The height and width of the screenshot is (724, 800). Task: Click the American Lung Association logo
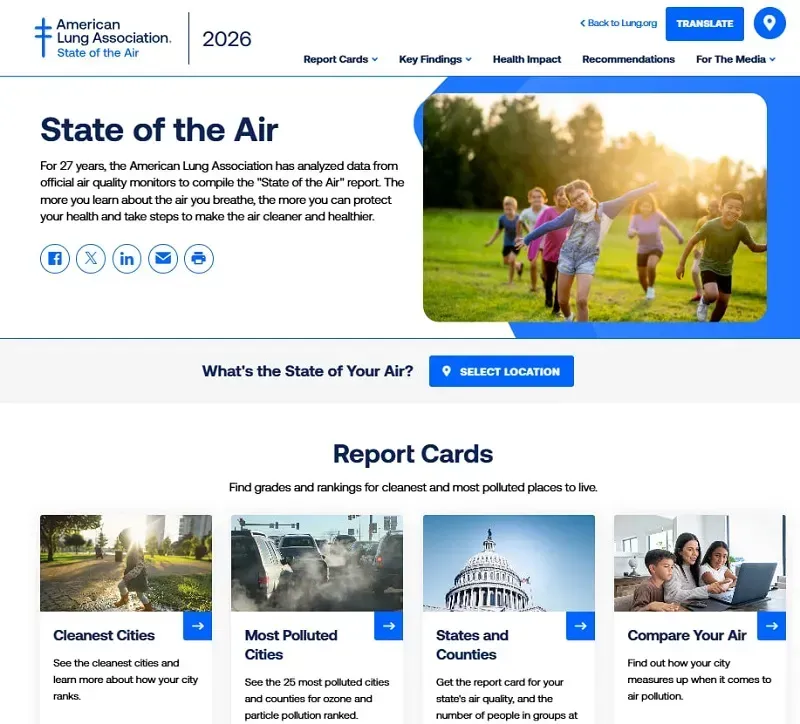tap(102, 38)
